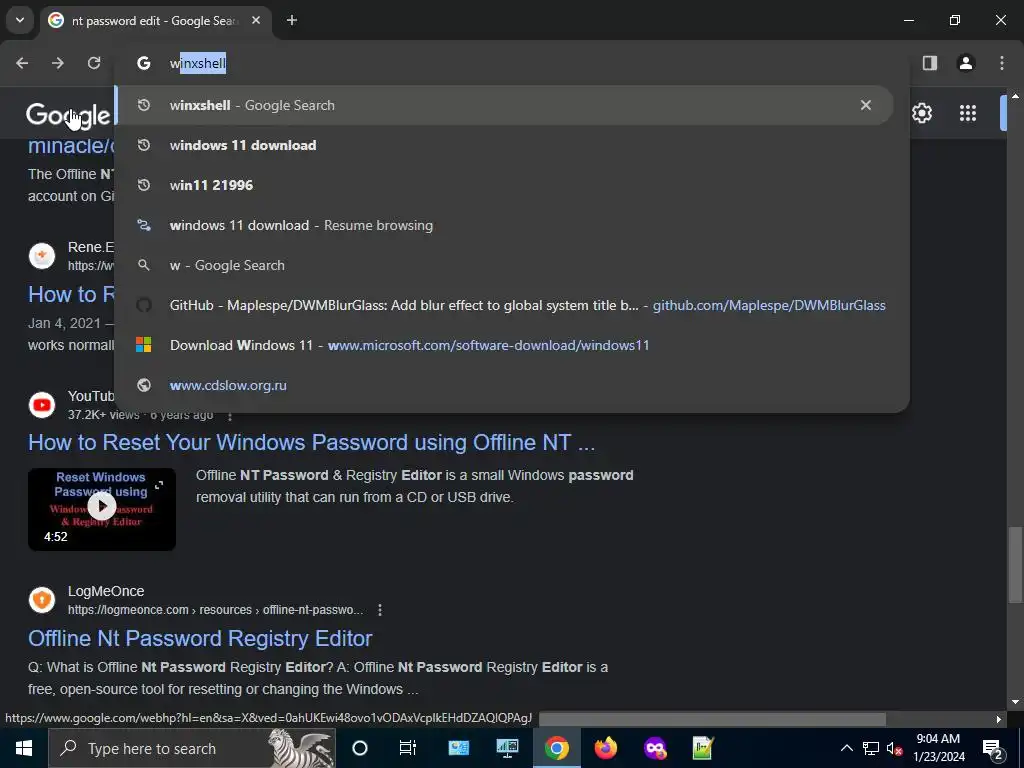The width and height of the screenshot is (1024, 768).
Task: Toggle the Chrome side panel icon
Action: click(929, 63)
